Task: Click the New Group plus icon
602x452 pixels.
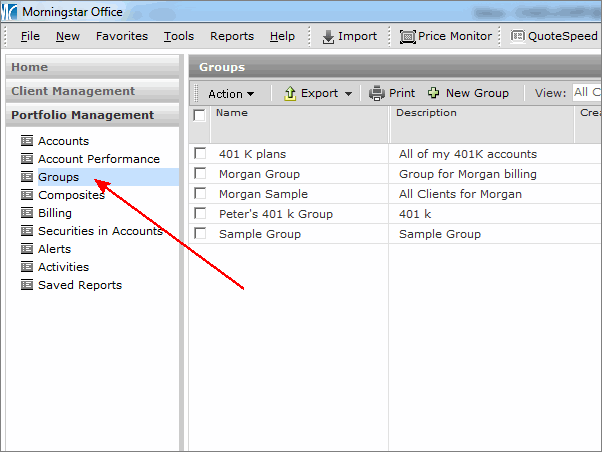Action: [433, 93]
